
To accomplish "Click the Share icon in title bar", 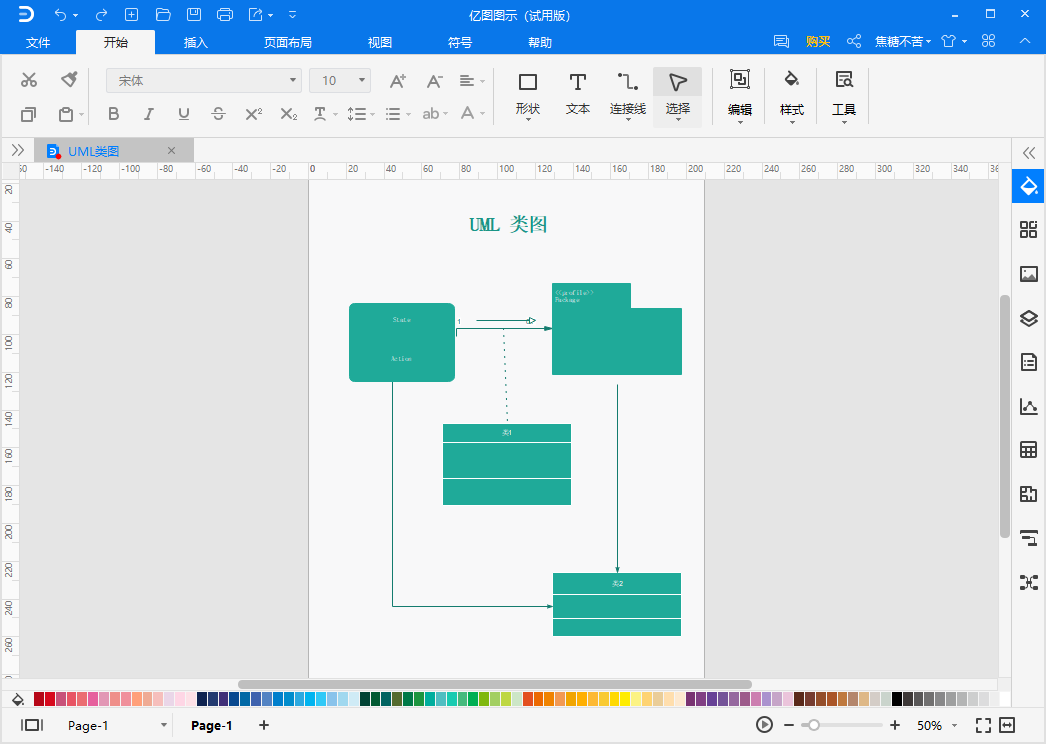I will coord(854,41).
